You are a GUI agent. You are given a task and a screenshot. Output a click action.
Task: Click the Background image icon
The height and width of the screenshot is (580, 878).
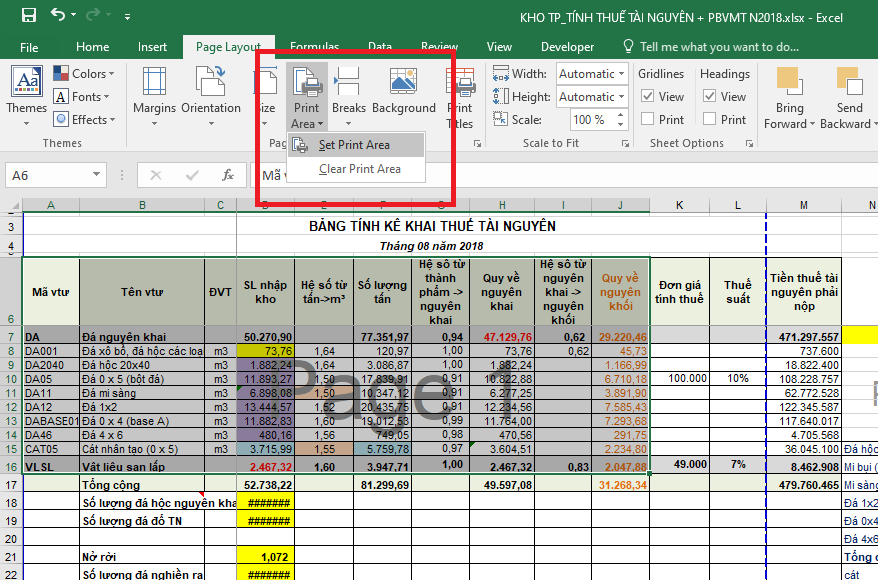[x=403, y=90]
